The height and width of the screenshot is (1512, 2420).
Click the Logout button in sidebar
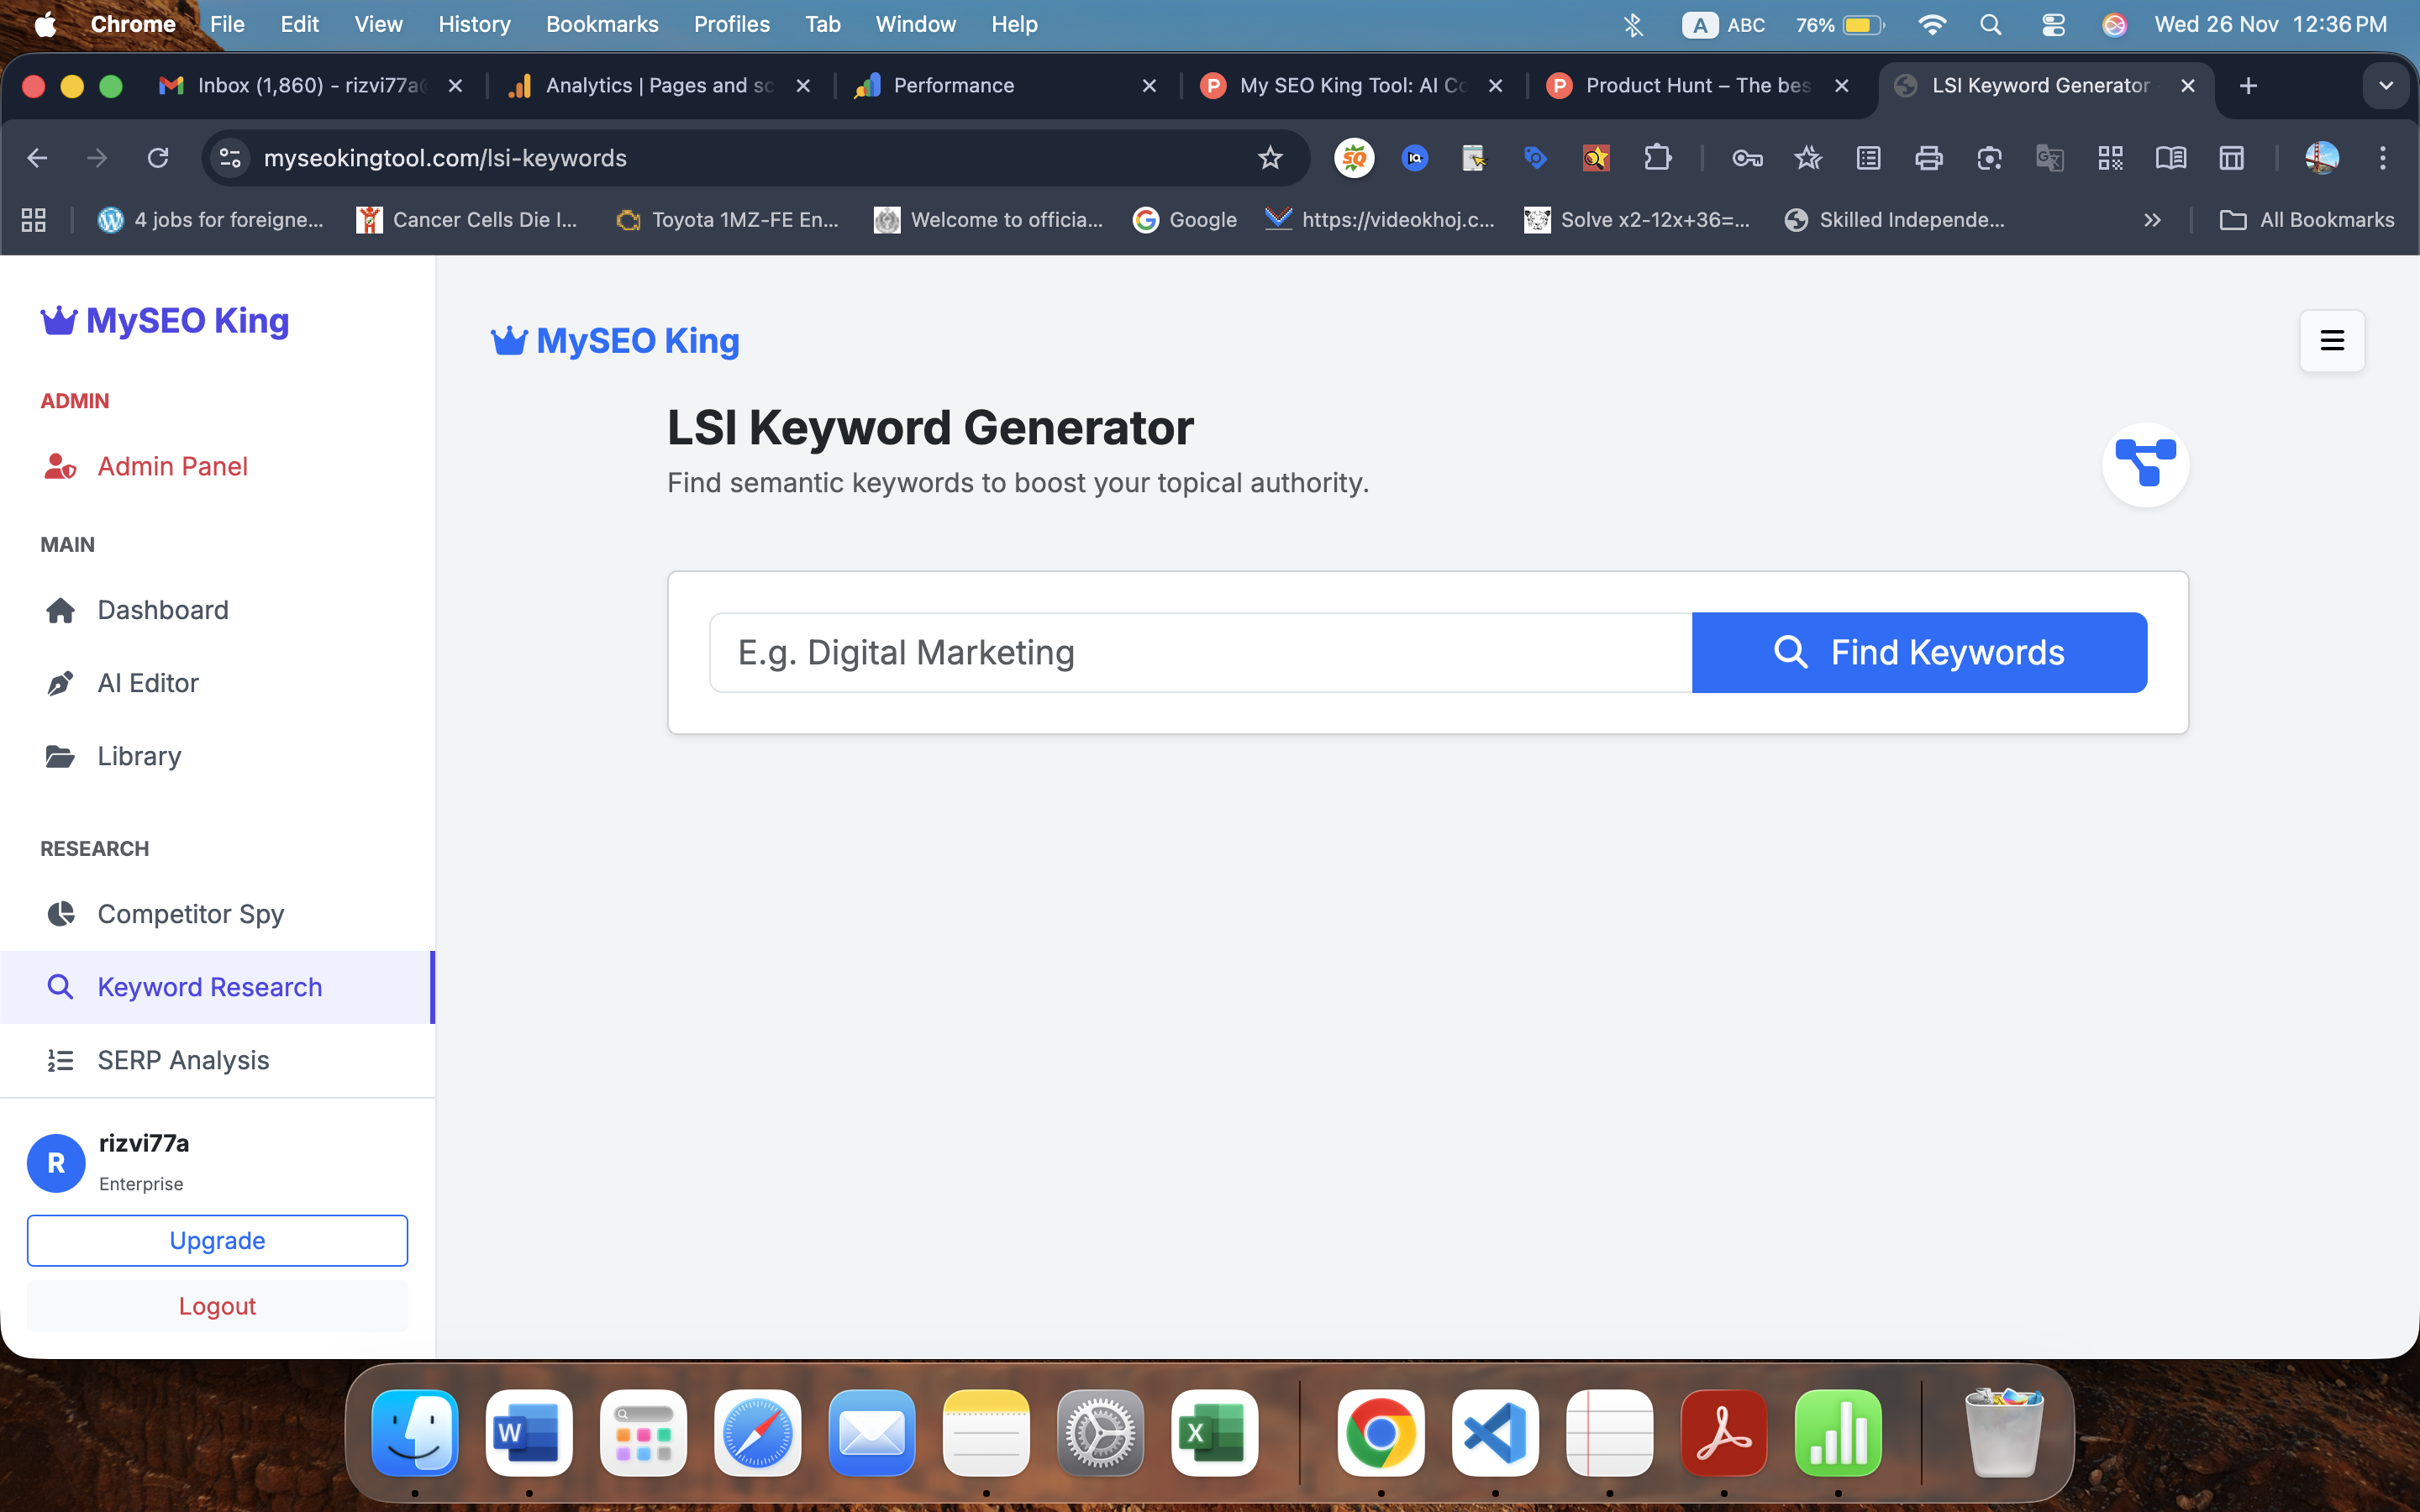pos(217,1305)
